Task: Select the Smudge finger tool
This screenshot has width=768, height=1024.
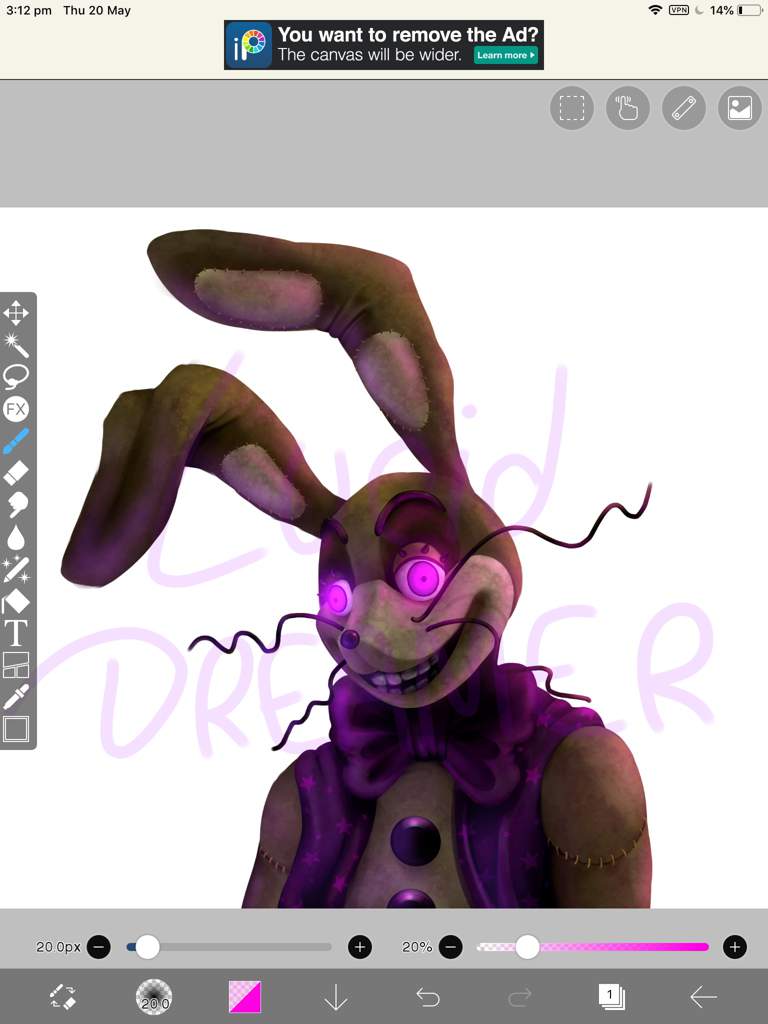Action: pos(16,505)
